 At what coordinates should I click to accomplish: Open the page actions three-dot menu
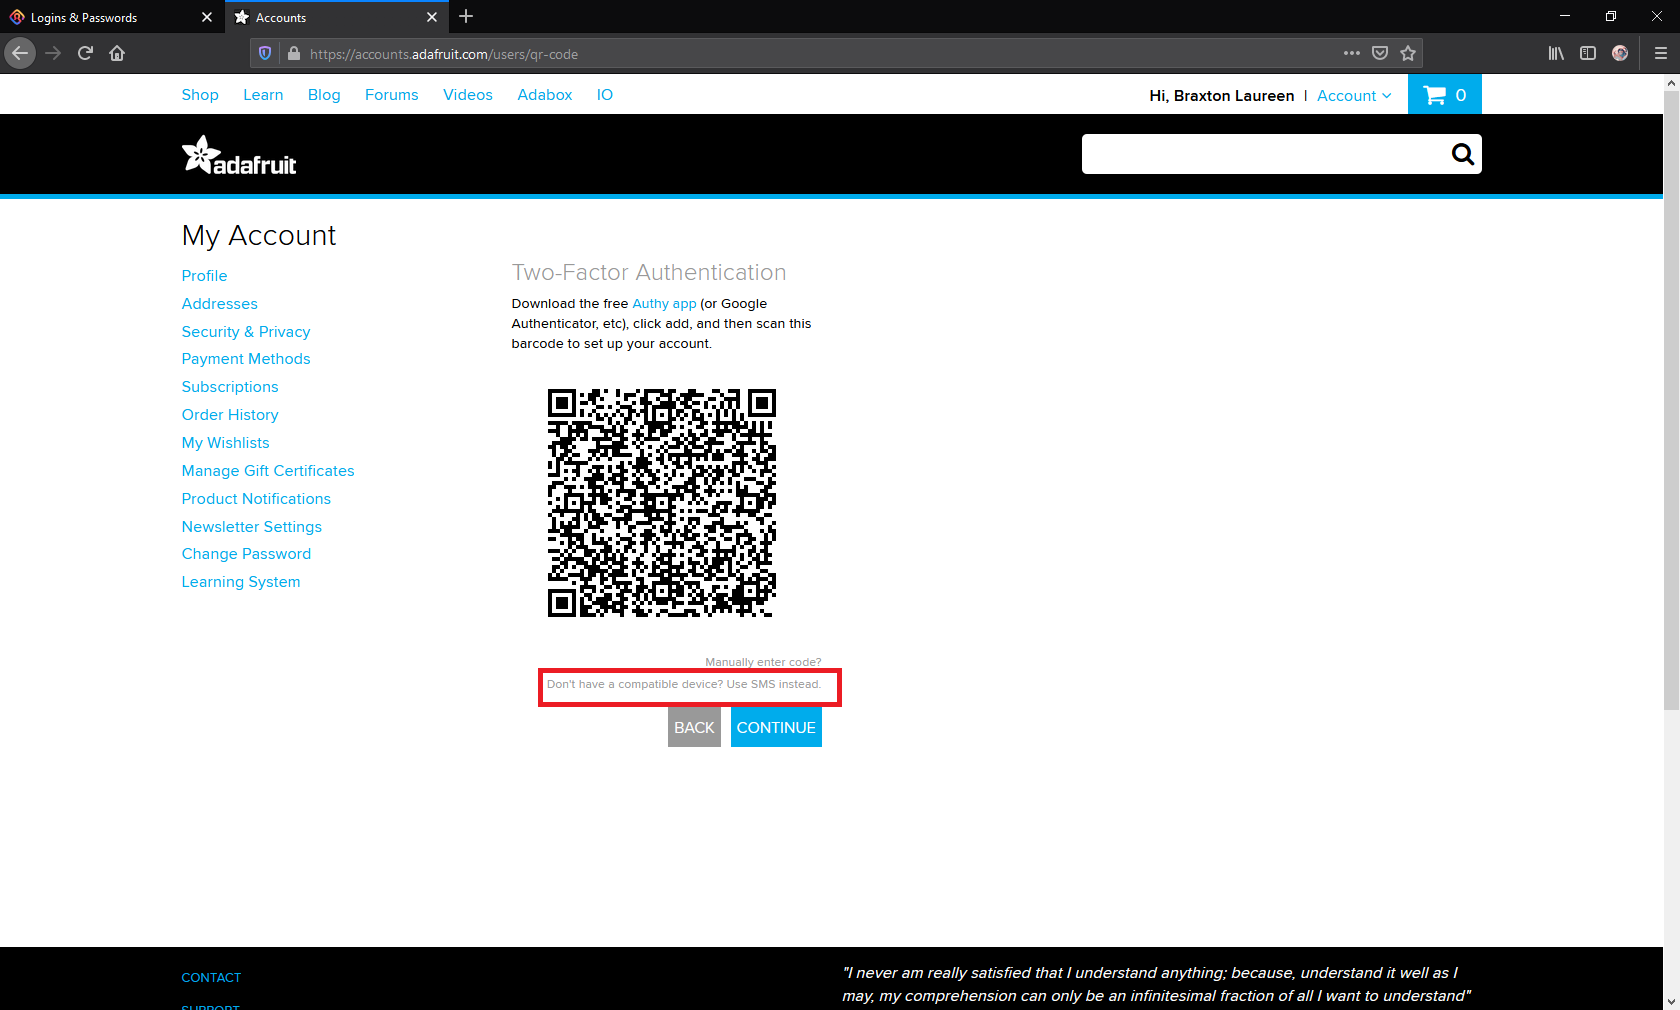(1352, 53)
